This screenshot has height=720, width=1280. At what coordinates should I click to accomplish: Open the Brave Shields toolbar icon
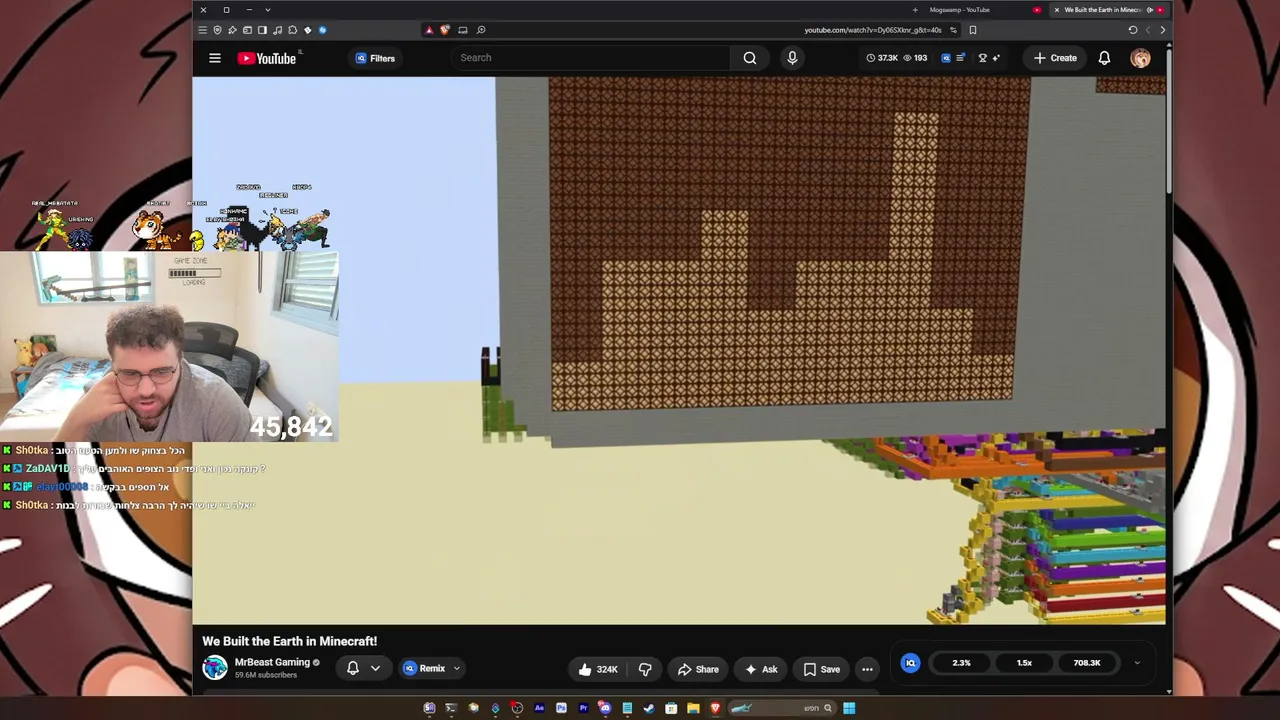pyautogui.click(x=217, y=30)
